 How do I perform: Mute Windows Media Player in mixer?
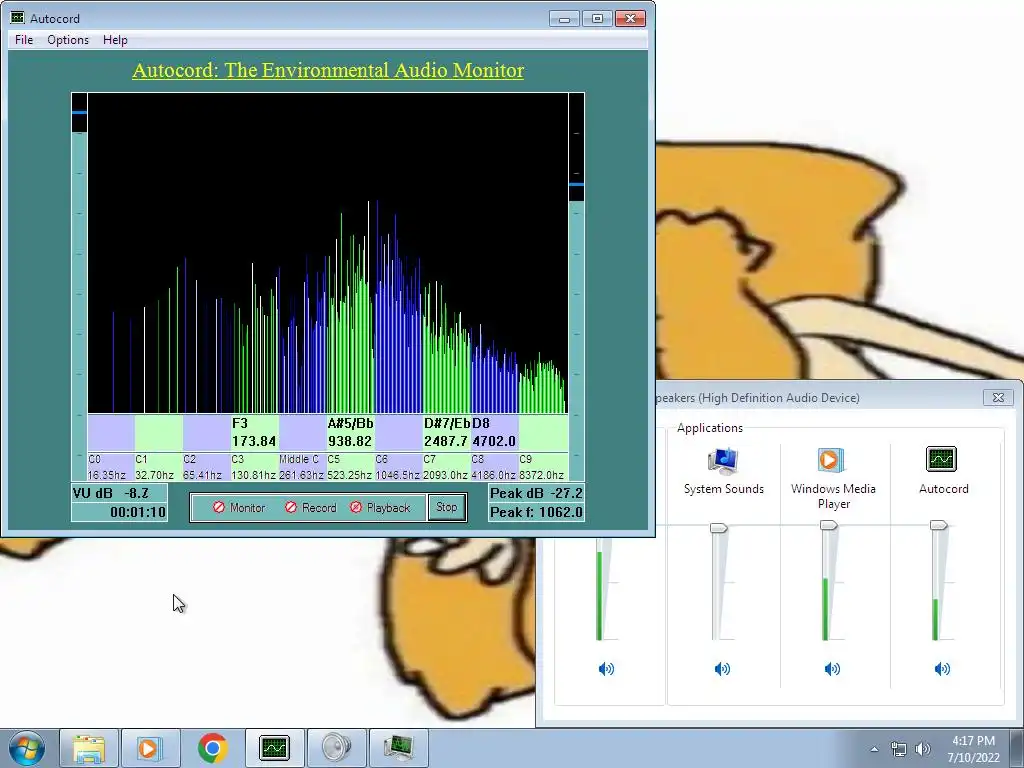pyautogui.click(x=832, y=669)
